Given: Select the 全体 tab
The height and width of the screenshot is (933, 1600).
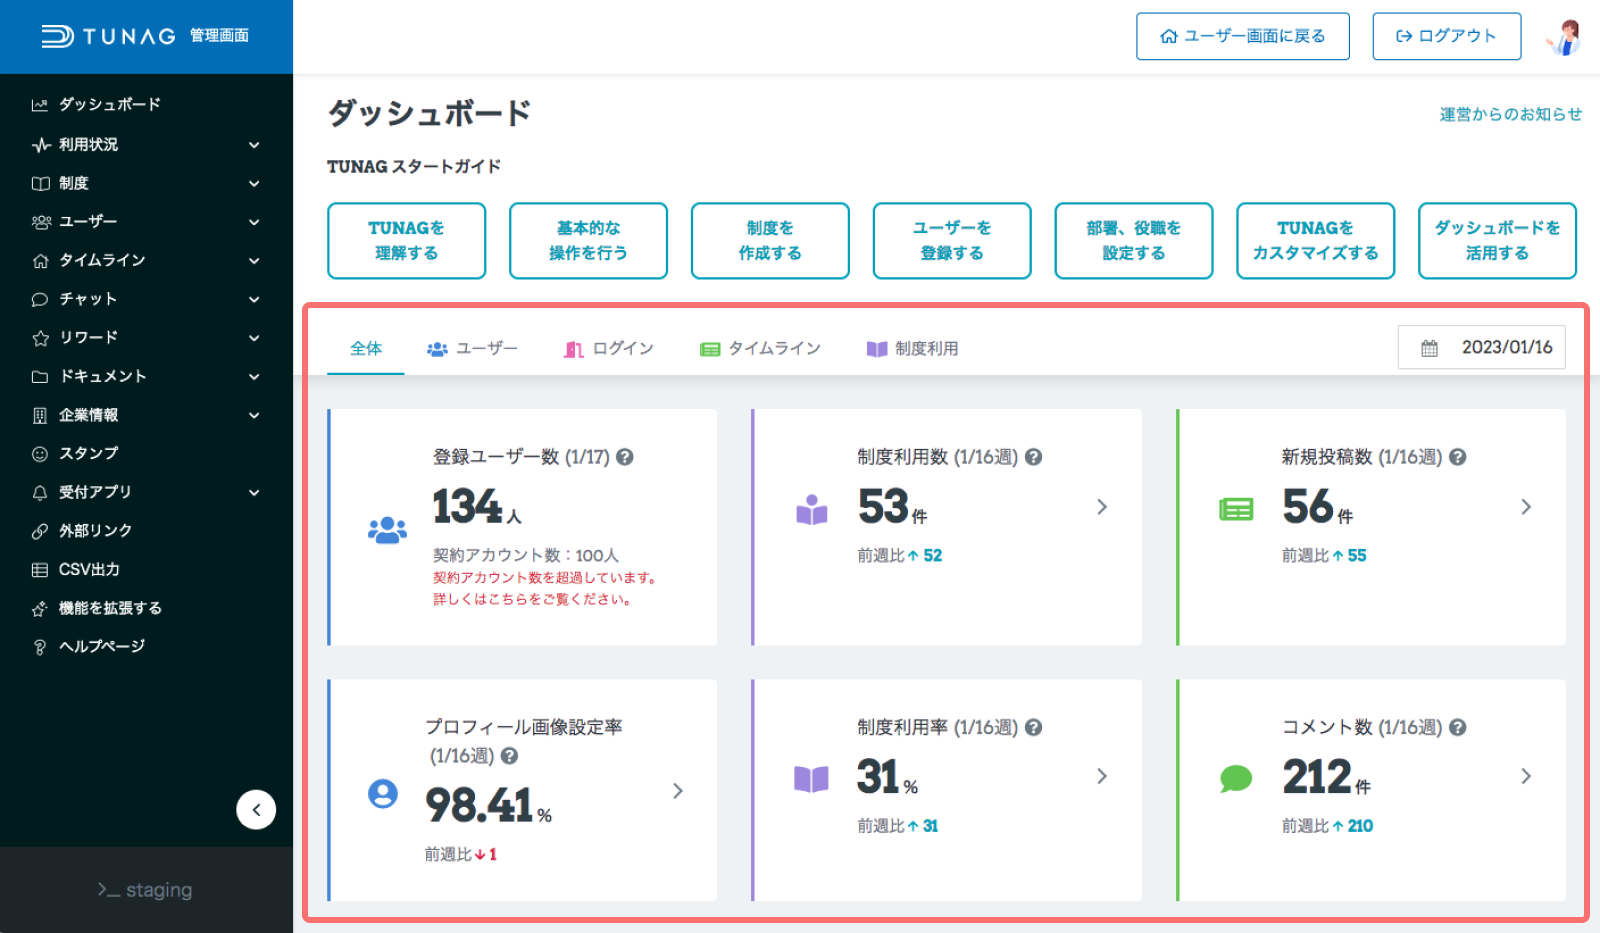Looking at the screenshot, I should point(366,348).
